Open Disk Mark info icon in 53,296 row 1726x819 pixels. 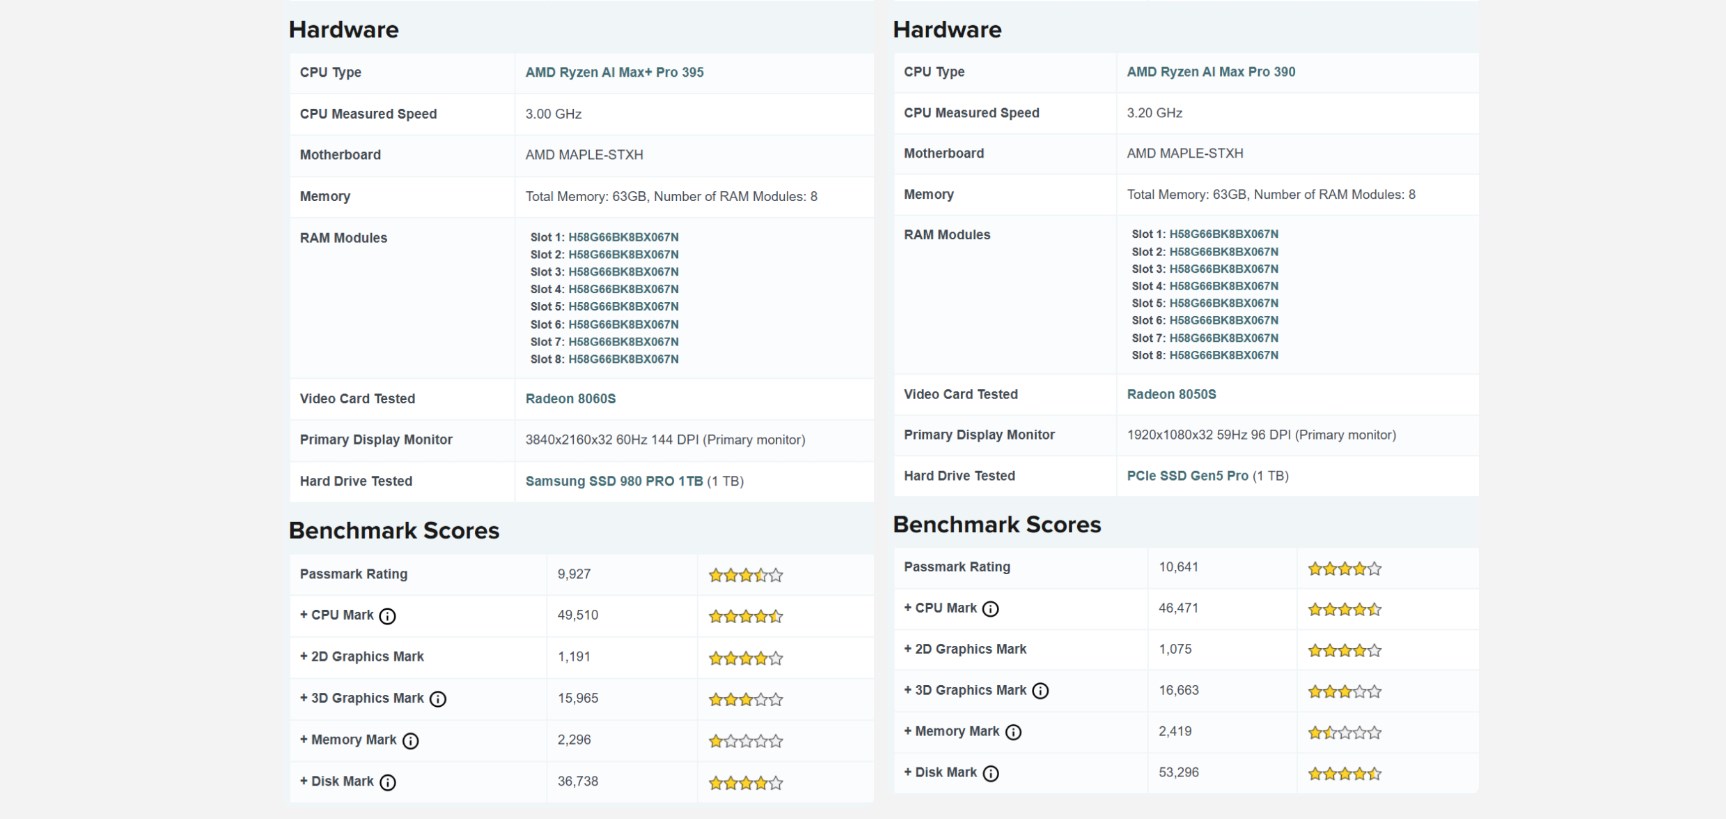click(991, 773)
